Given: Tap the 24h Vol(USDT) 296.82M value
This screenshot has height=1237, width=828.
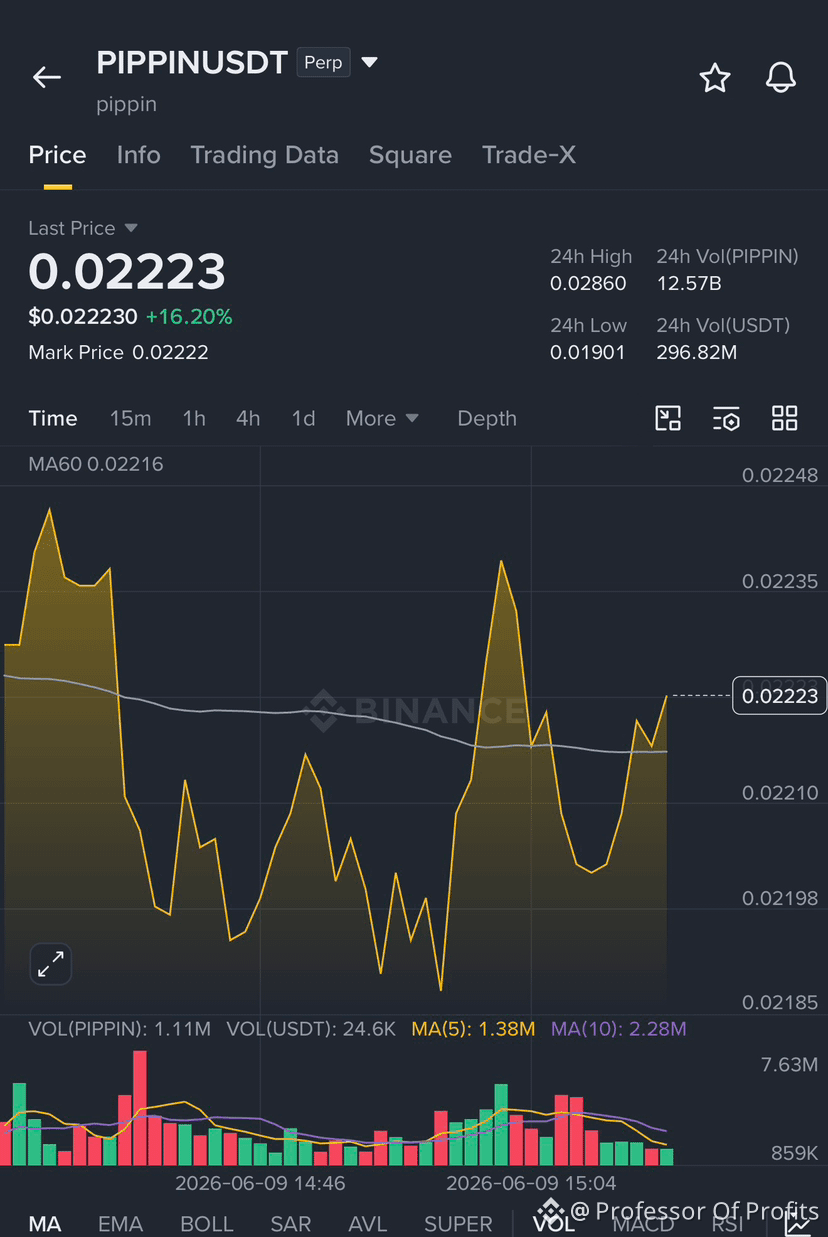Looking at the screenshot, I should point(697,352).
